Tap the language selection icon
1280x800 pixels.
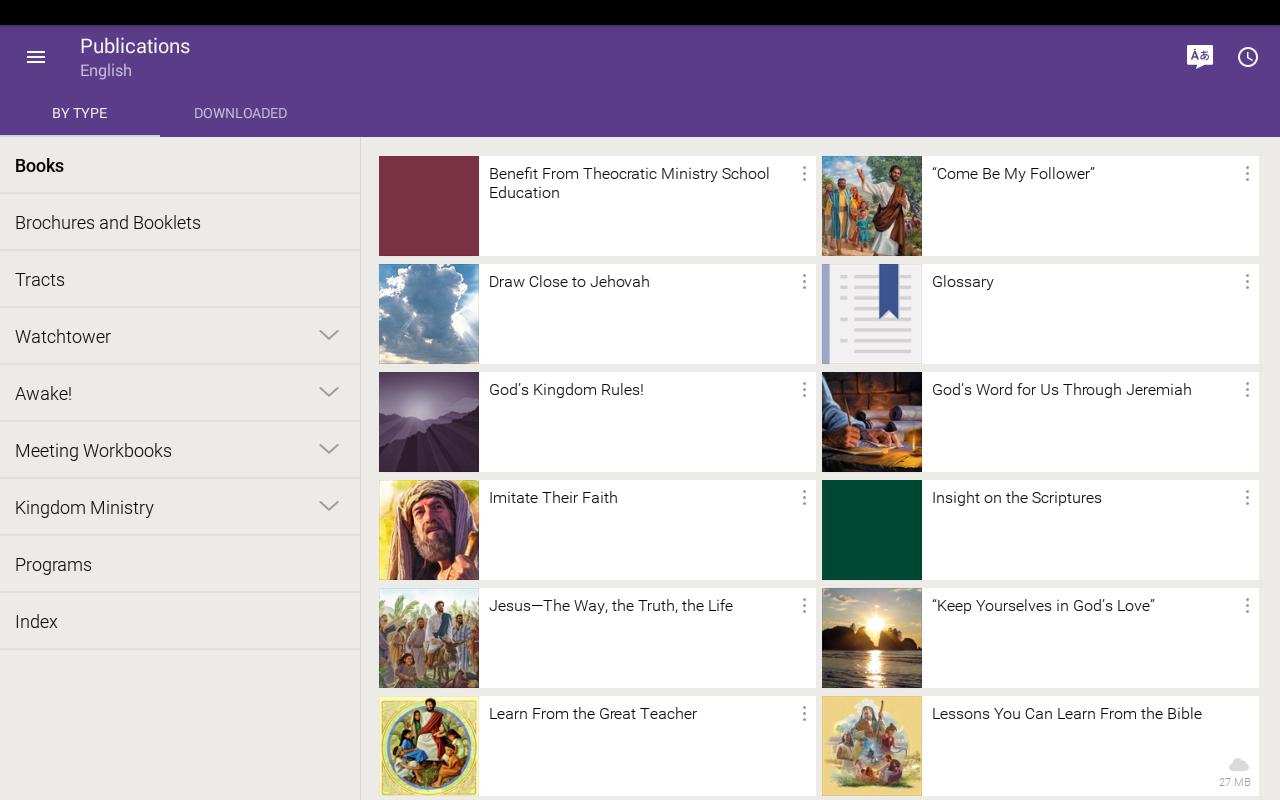(1199, 57)
